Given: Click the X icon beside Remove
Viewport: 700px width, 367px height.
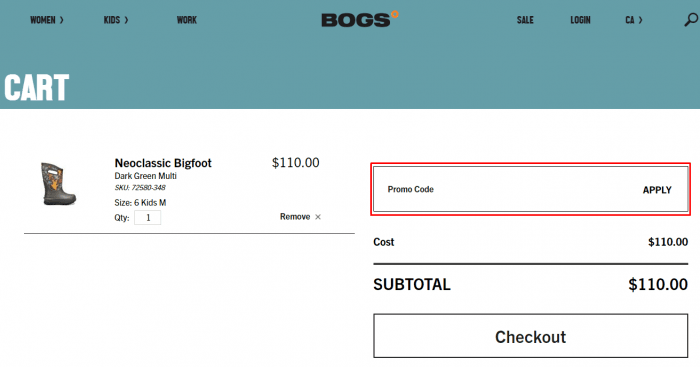Looking at the screenshot, I should point(318,217).
